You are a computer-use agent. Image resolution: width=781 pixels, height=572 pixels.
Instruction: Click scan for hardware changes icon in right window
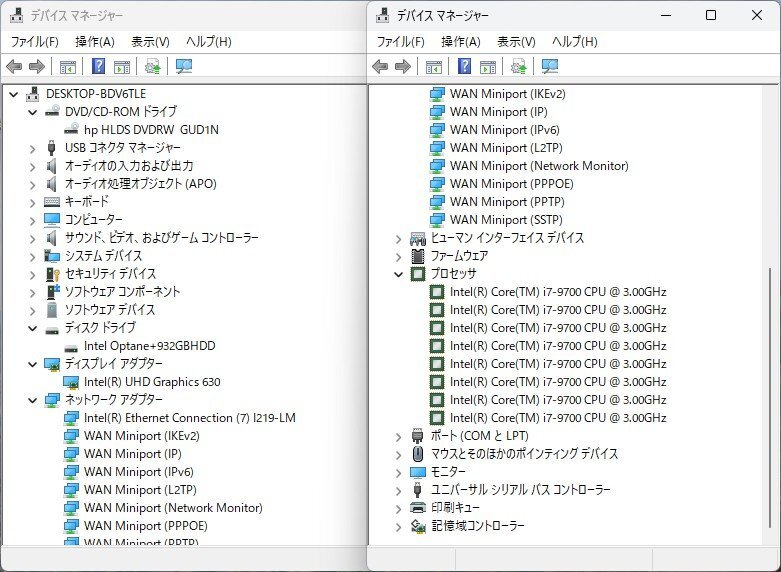[x=549, y=67]
